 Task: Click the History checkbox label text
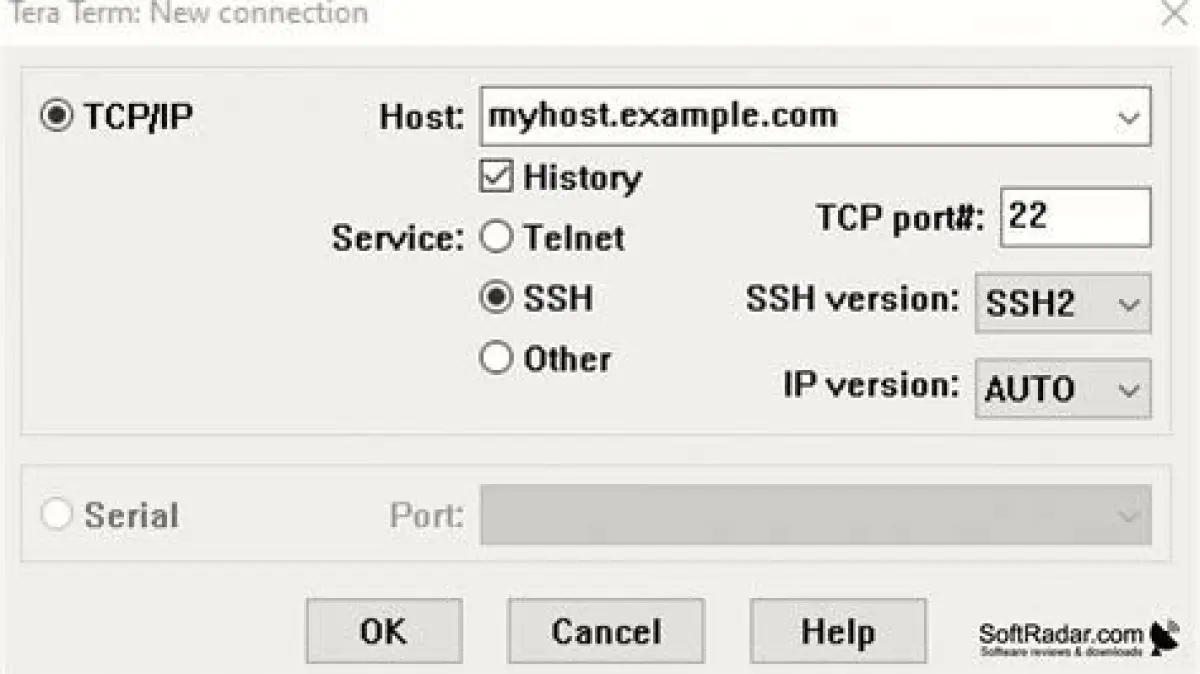pos(582,178)
